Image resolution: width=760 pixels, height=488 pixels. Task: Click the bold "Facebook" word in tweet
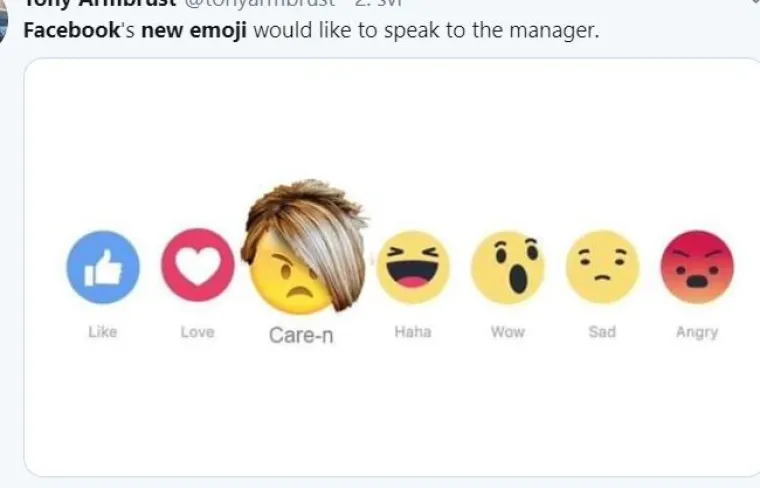tap(64, 30)
